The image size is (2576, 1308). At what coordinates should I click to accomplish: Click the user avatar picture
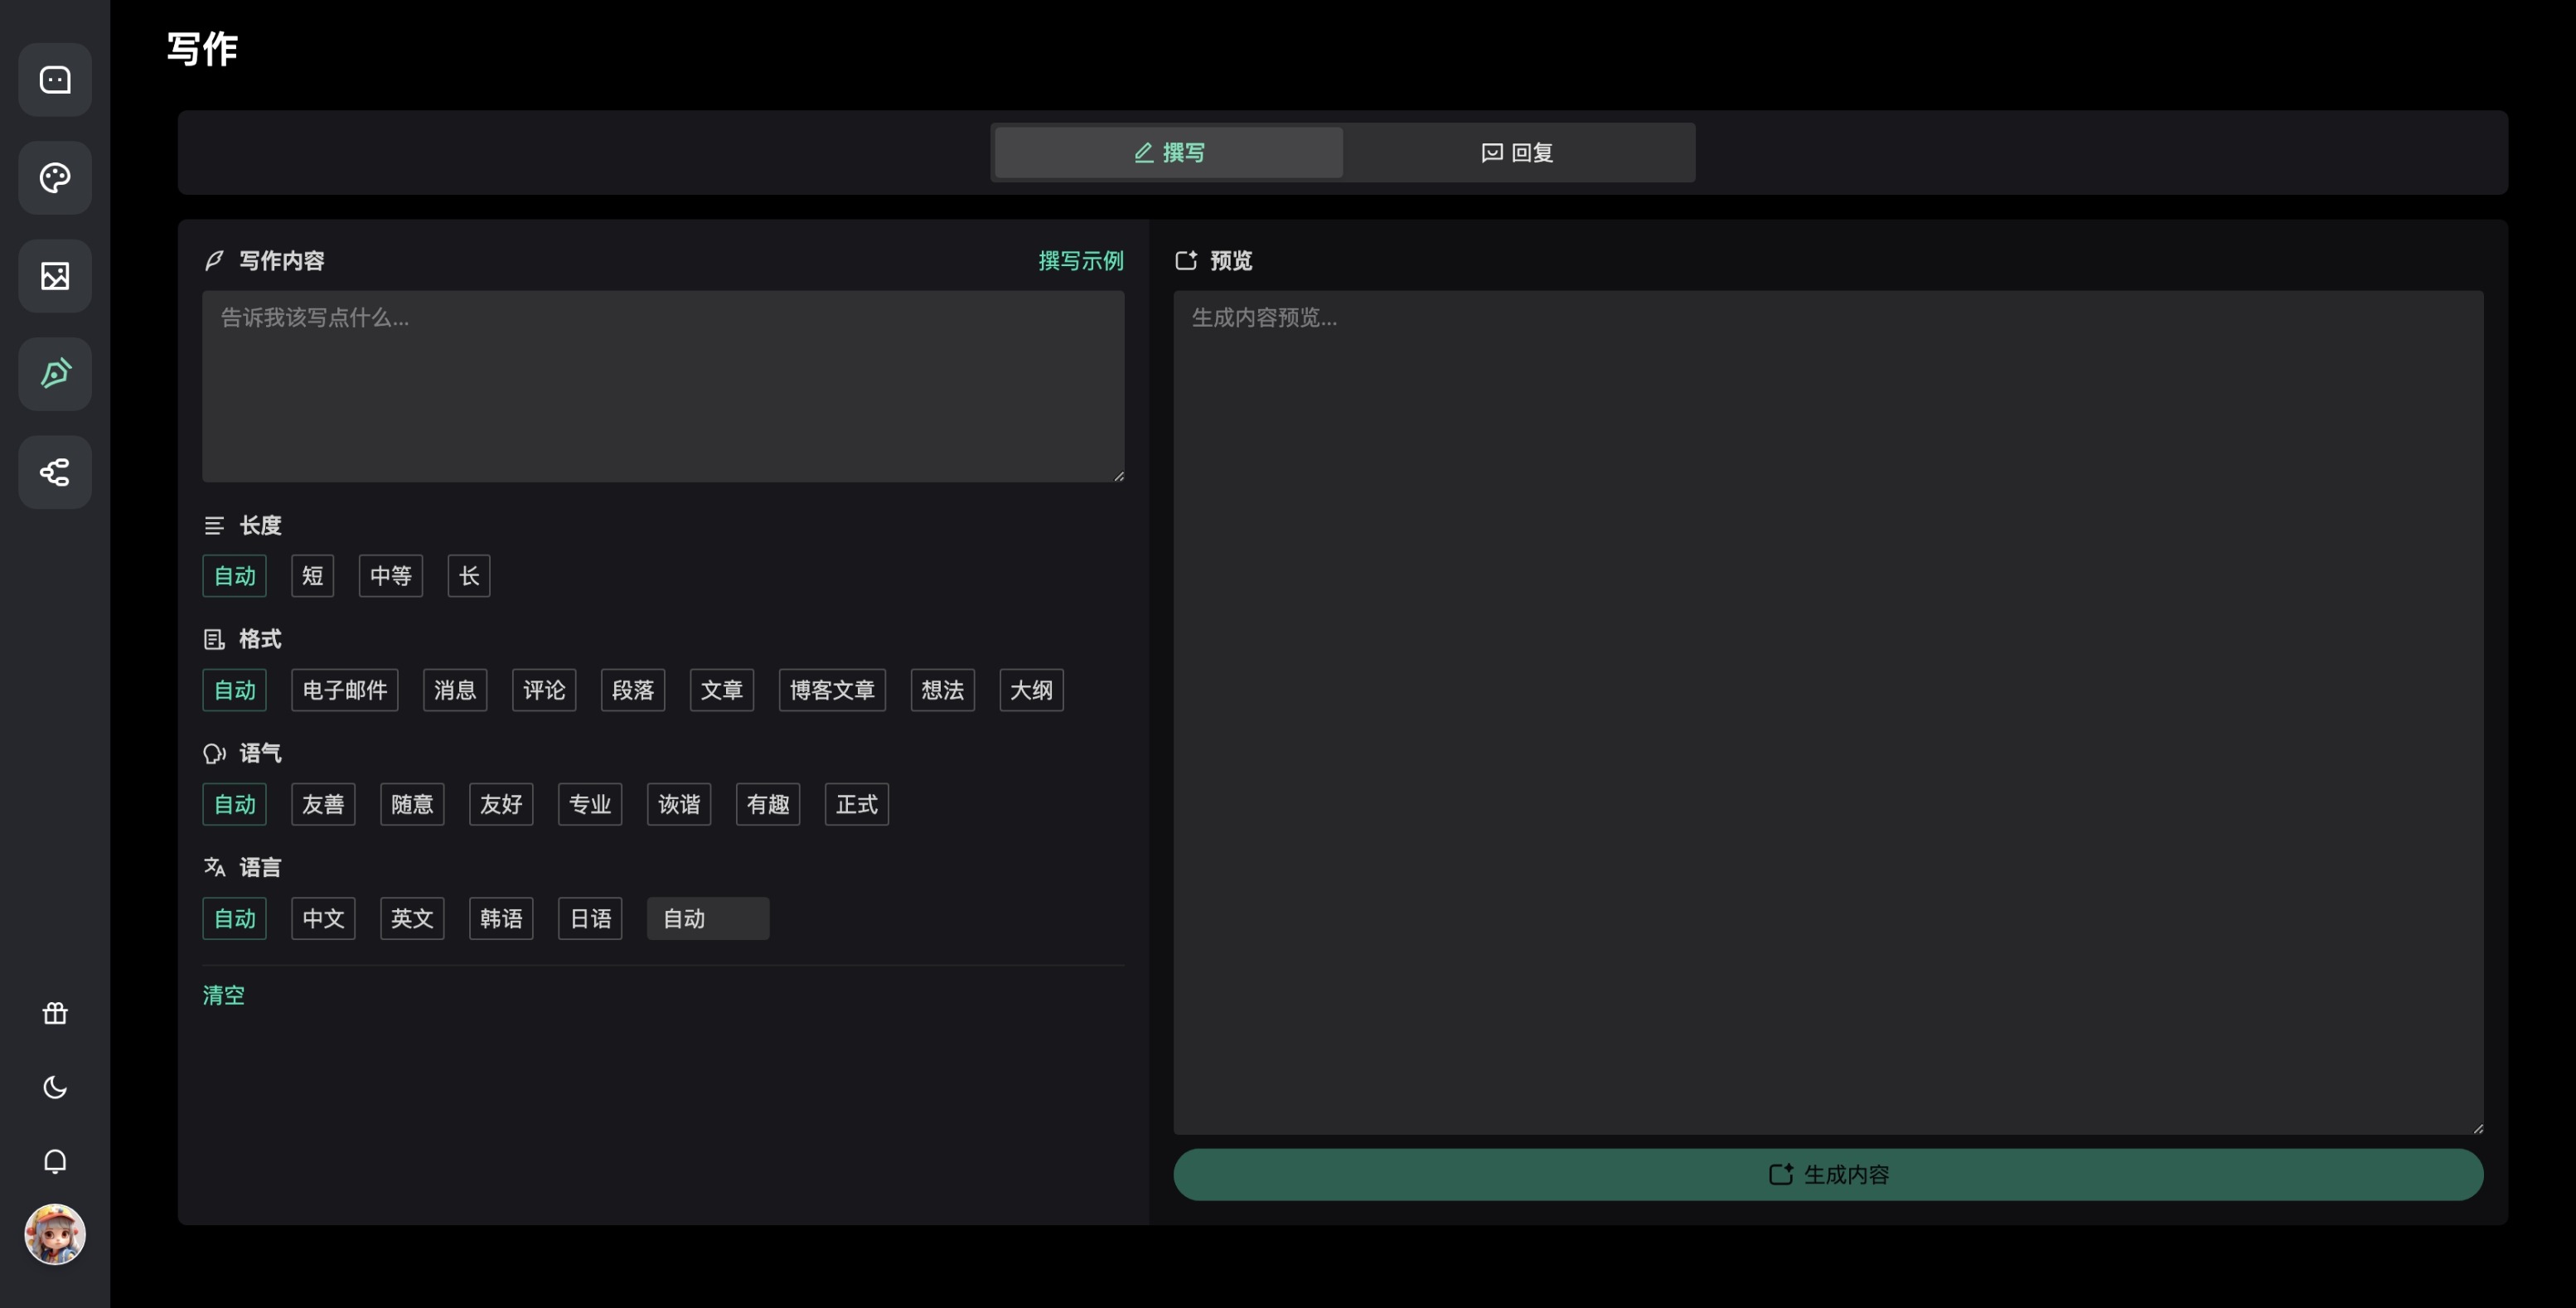55,1234
